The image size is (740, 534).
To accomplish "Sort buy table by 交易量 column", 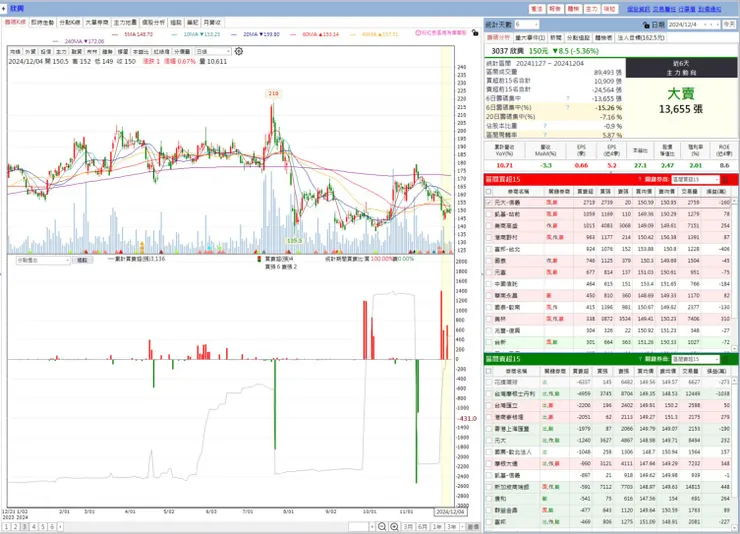I will pos(690,192).
